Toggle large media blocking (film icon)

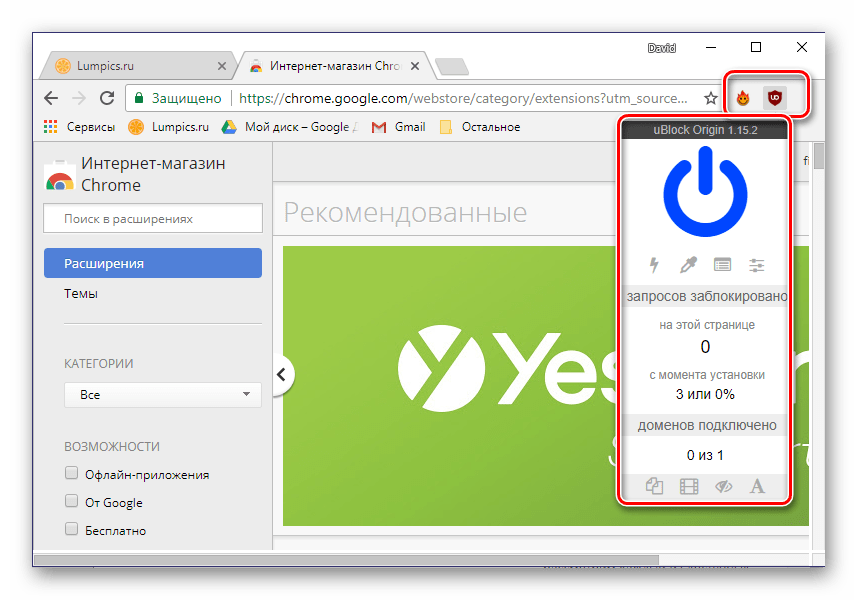(x=689, y=486)
